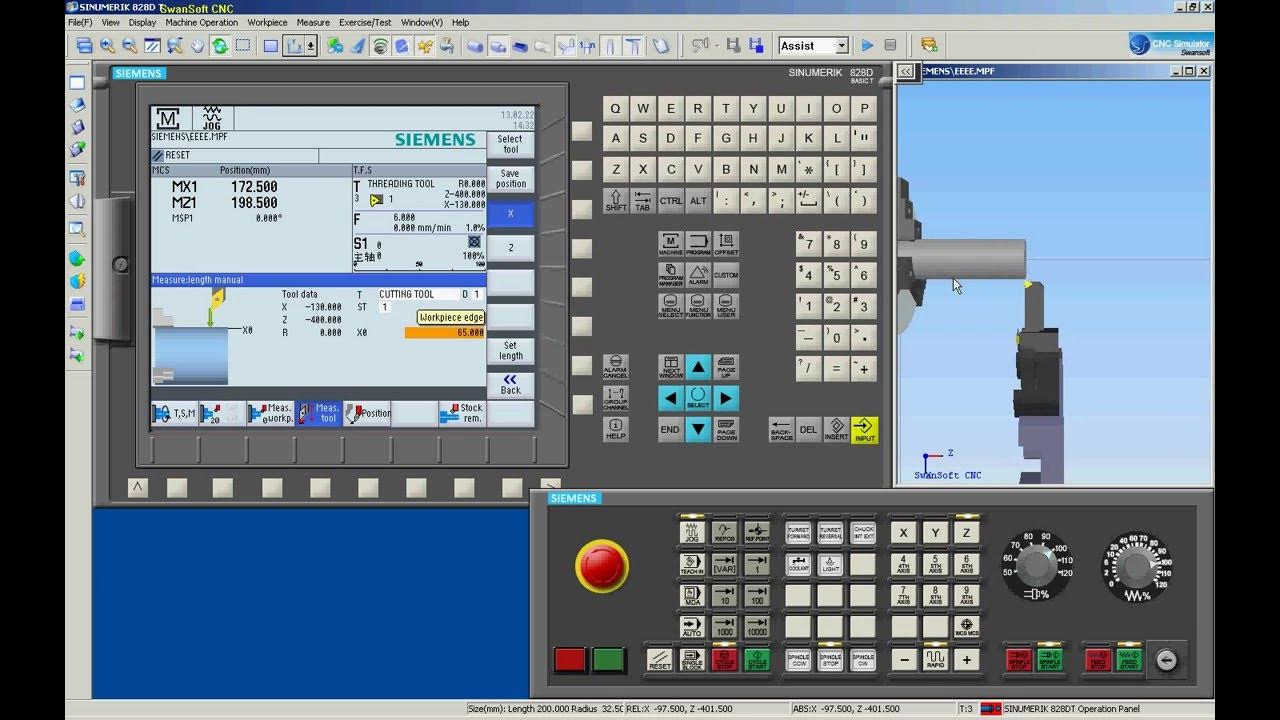Click the CYCLE STOP red key
The image size is (1280, 720).
click(724, 660)
